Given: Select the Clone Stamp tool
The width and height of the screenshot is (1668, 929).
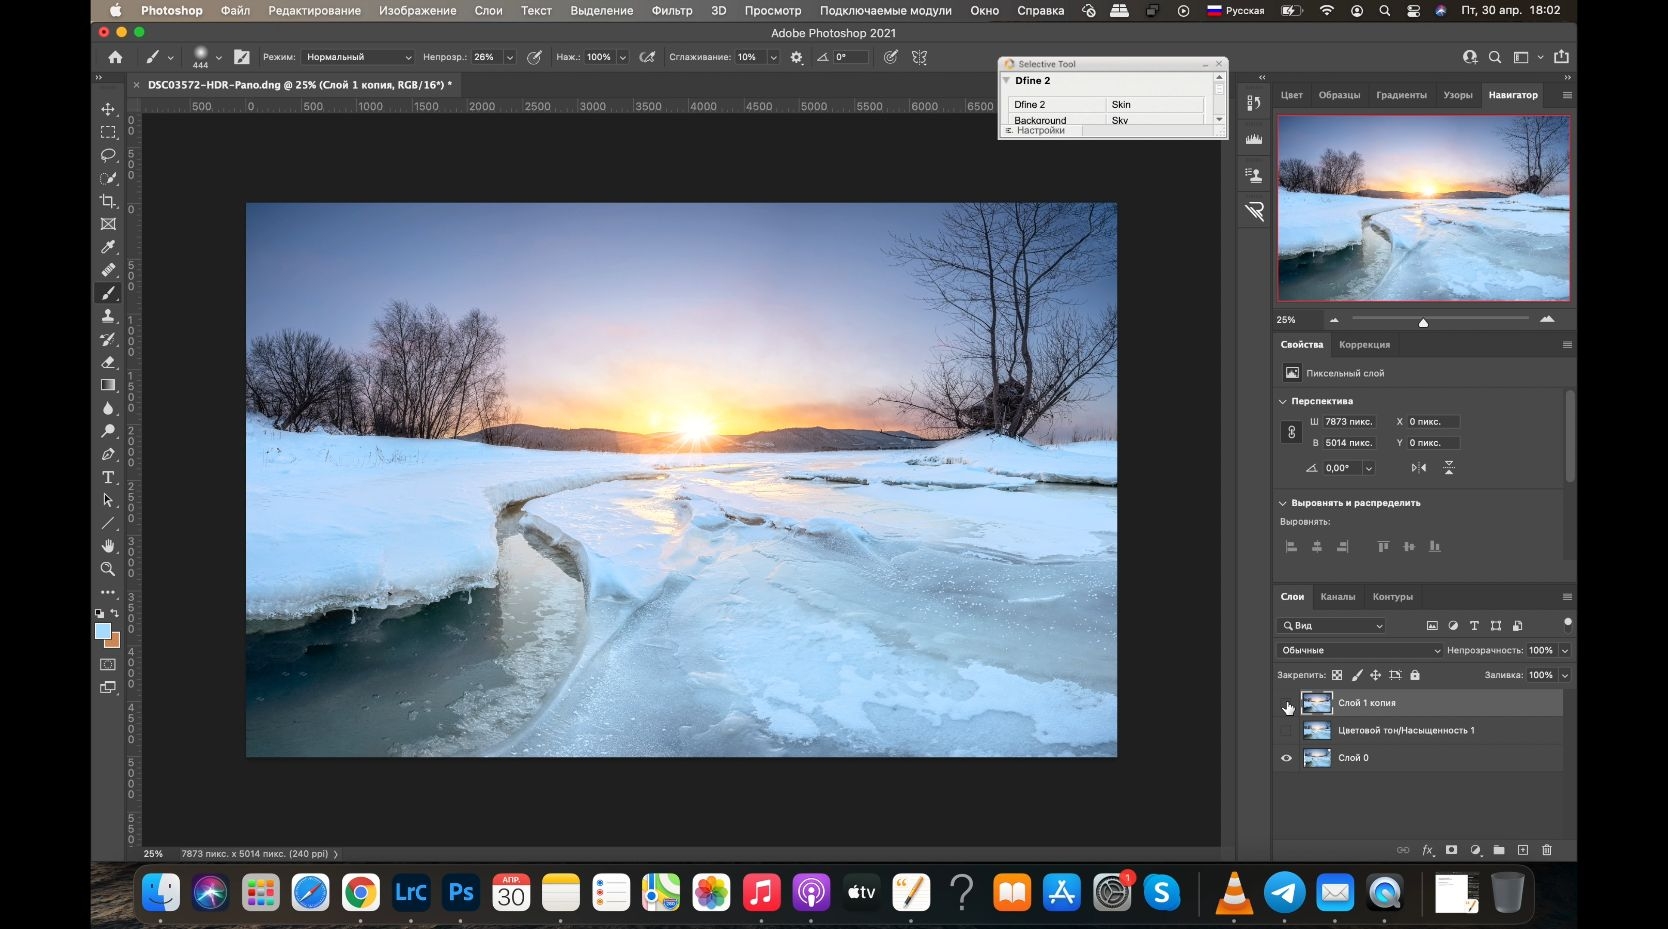Looking at the screenshot, I should [108, 316].
